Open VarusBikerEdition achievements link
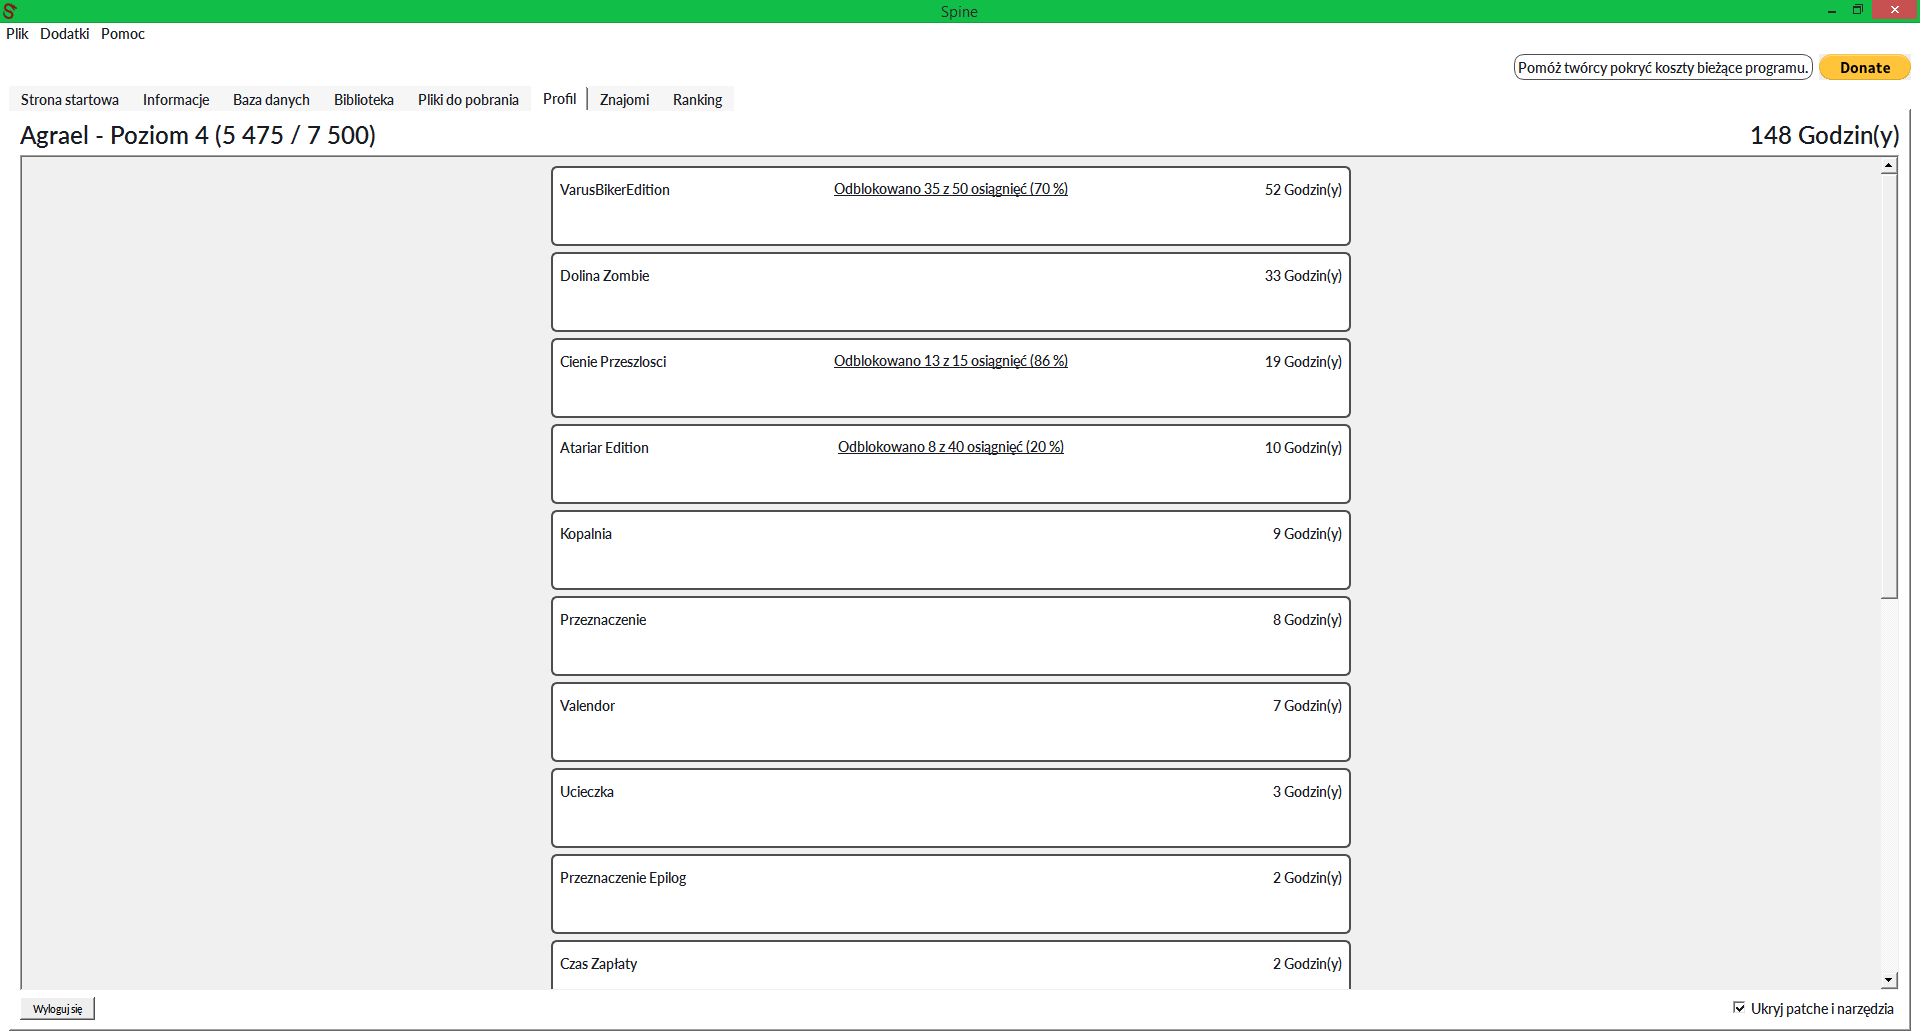Screen dimensions: 1920x1034 [x=950, y=189]
